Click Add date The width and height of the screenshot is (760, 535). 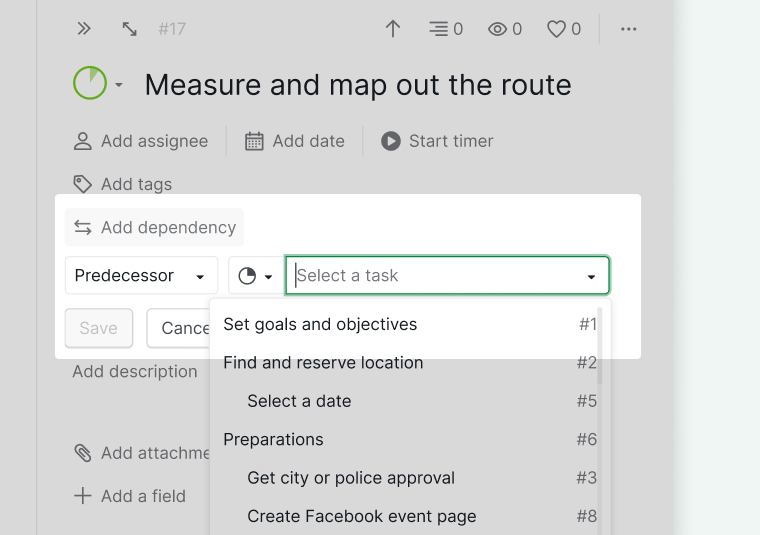(x=294, y=141)
